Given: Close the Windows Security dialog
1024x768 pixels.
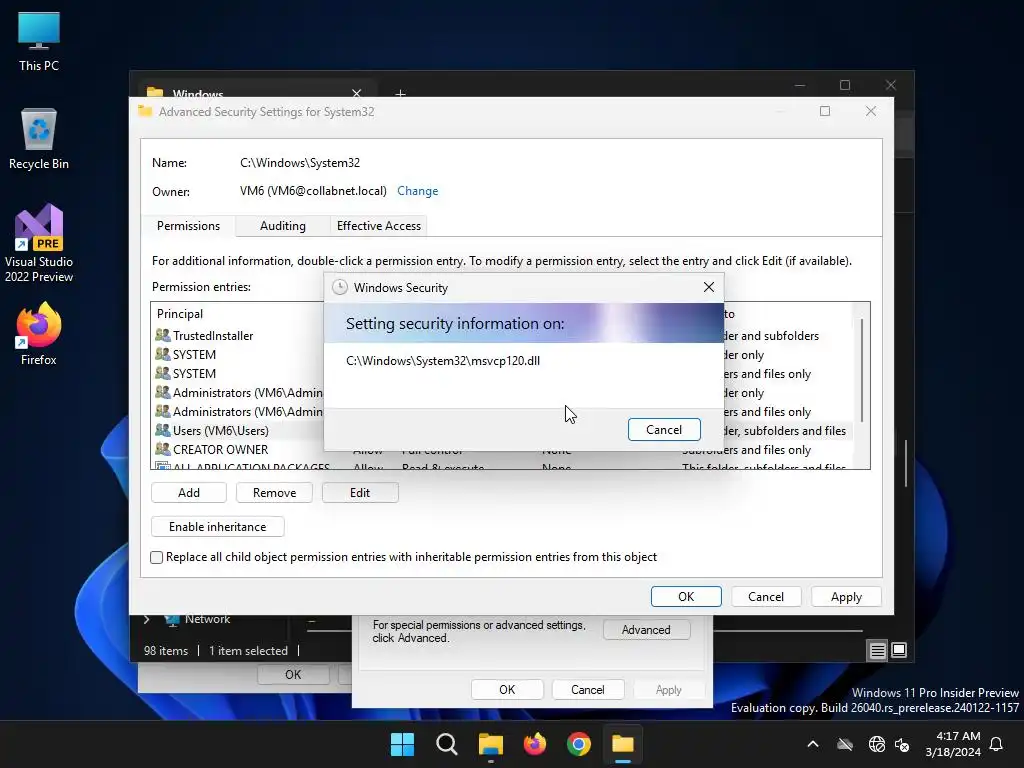Looking at the screenshot, I should pyautogui.click(x=709, y=287).
